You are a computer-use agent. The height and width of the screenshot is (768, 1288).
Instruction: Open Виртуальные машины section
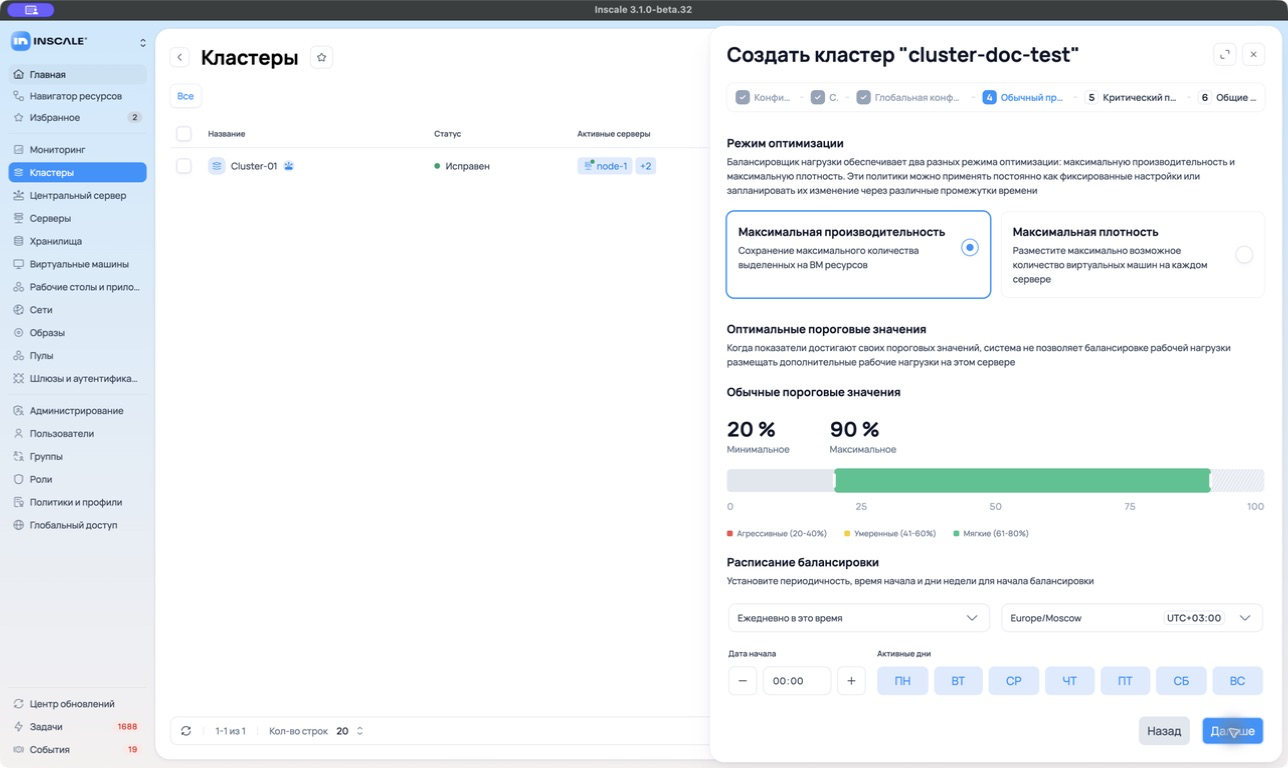(77, 264)
